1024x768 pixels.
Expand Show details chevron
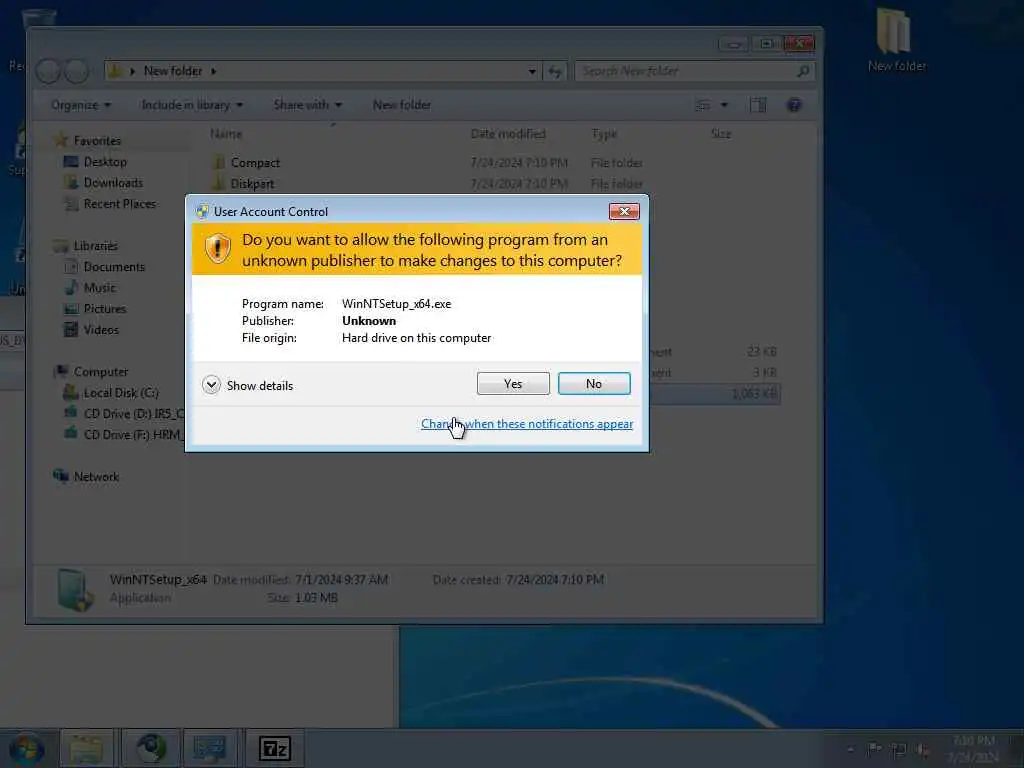211,385
